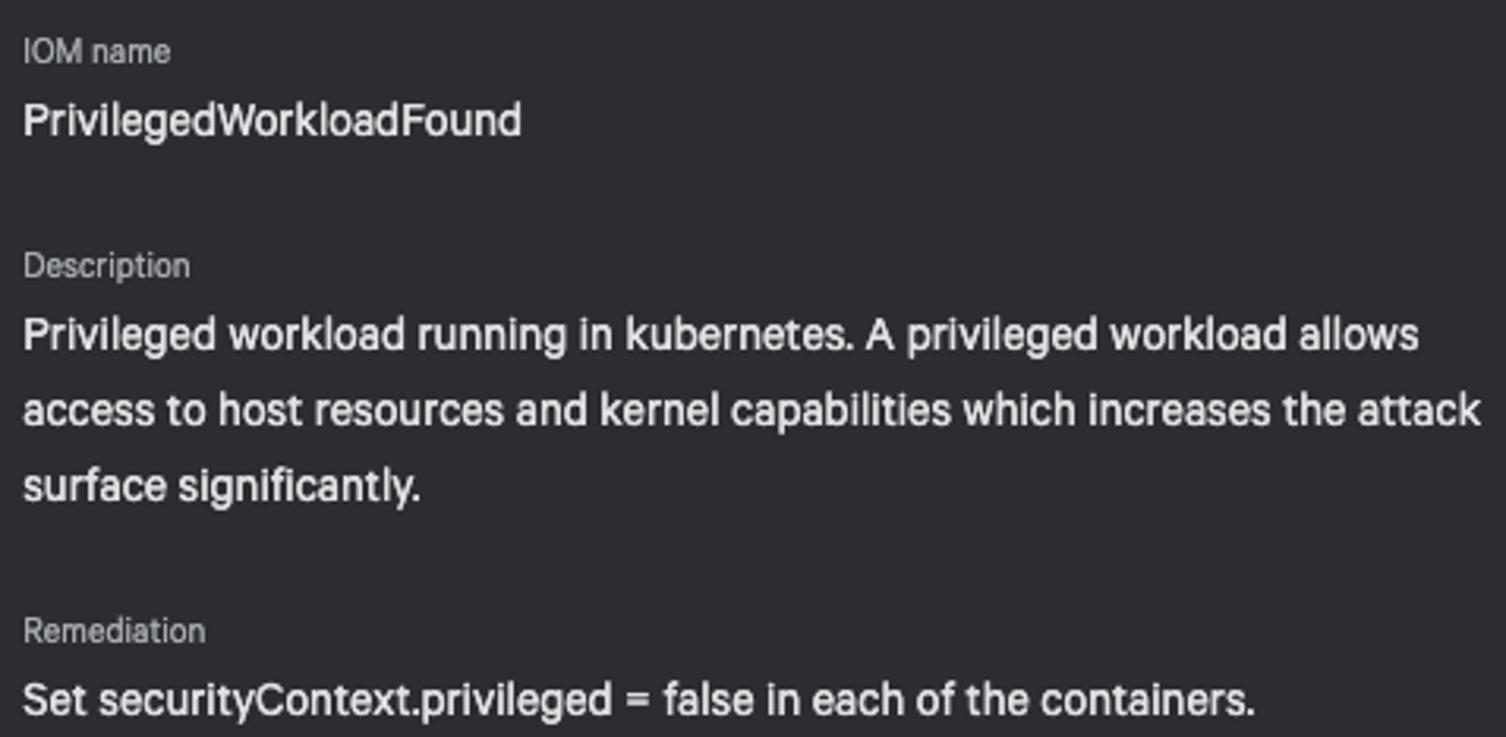Select the PrivilegedWorkloadFound name value
The width and height of the screenshot is (1506, 737).
(x=272, y=121)
